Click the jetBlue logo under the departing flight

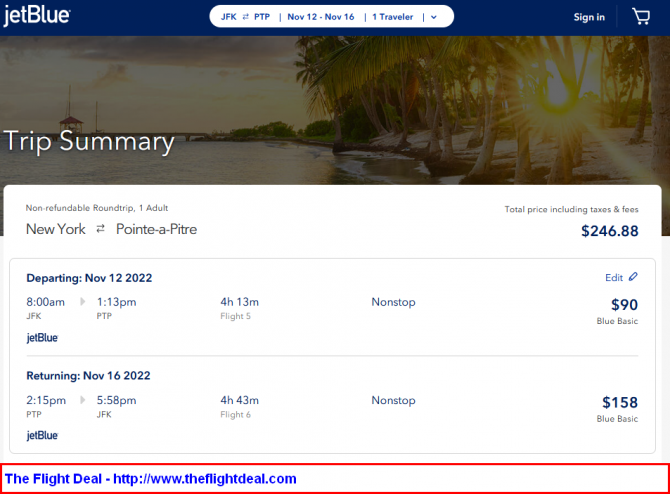click(x=42, y=338)
